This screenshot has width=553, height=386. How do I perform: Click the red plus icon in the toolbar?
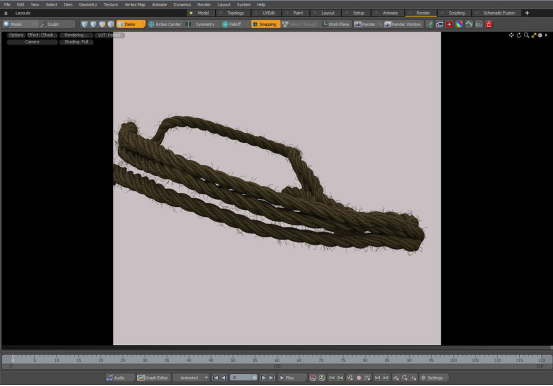click(449, 24)
